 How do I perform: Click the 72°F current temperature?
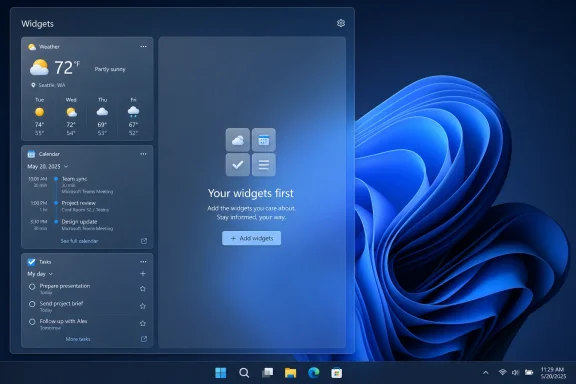[67, 68]
